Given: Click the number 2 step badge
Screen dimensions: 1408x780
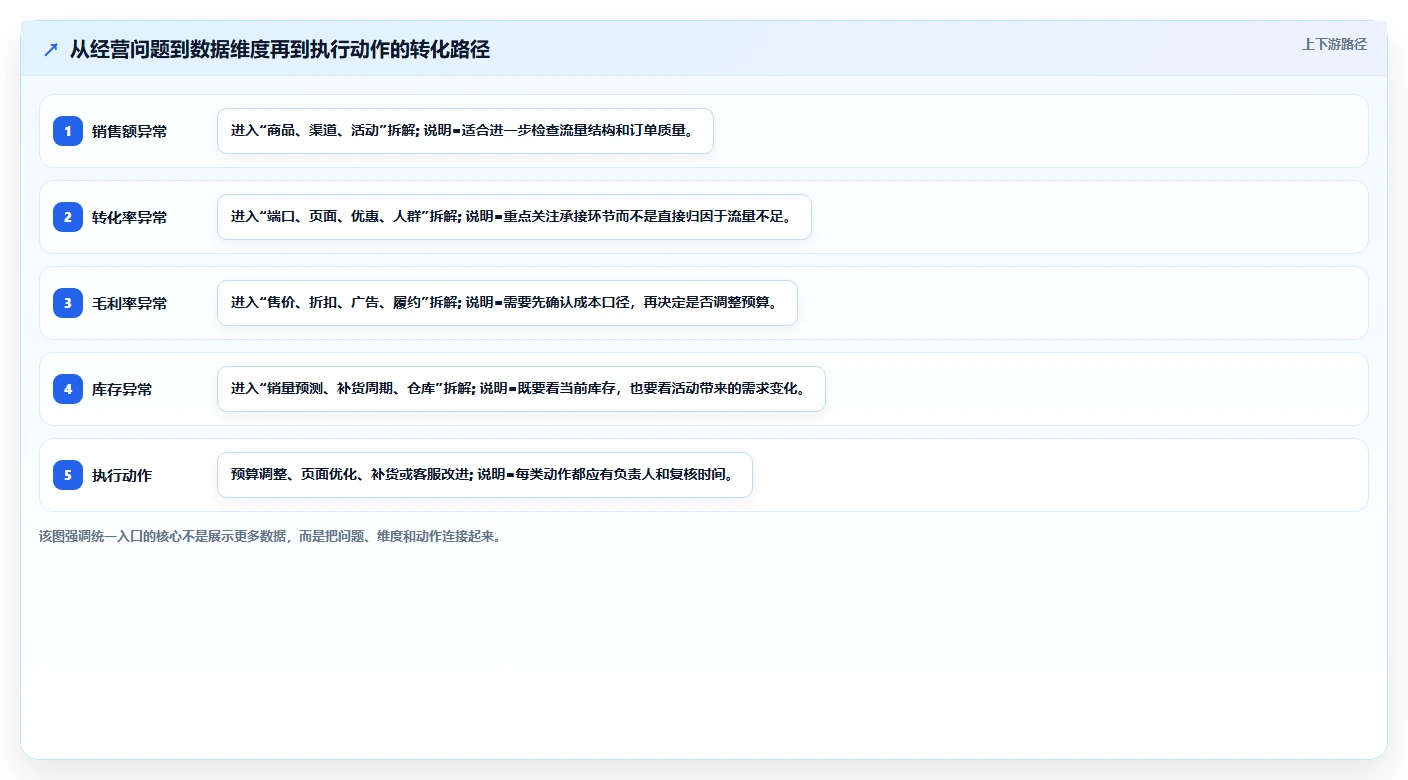Looking at the screenshot, I should (x=68, y=217).
